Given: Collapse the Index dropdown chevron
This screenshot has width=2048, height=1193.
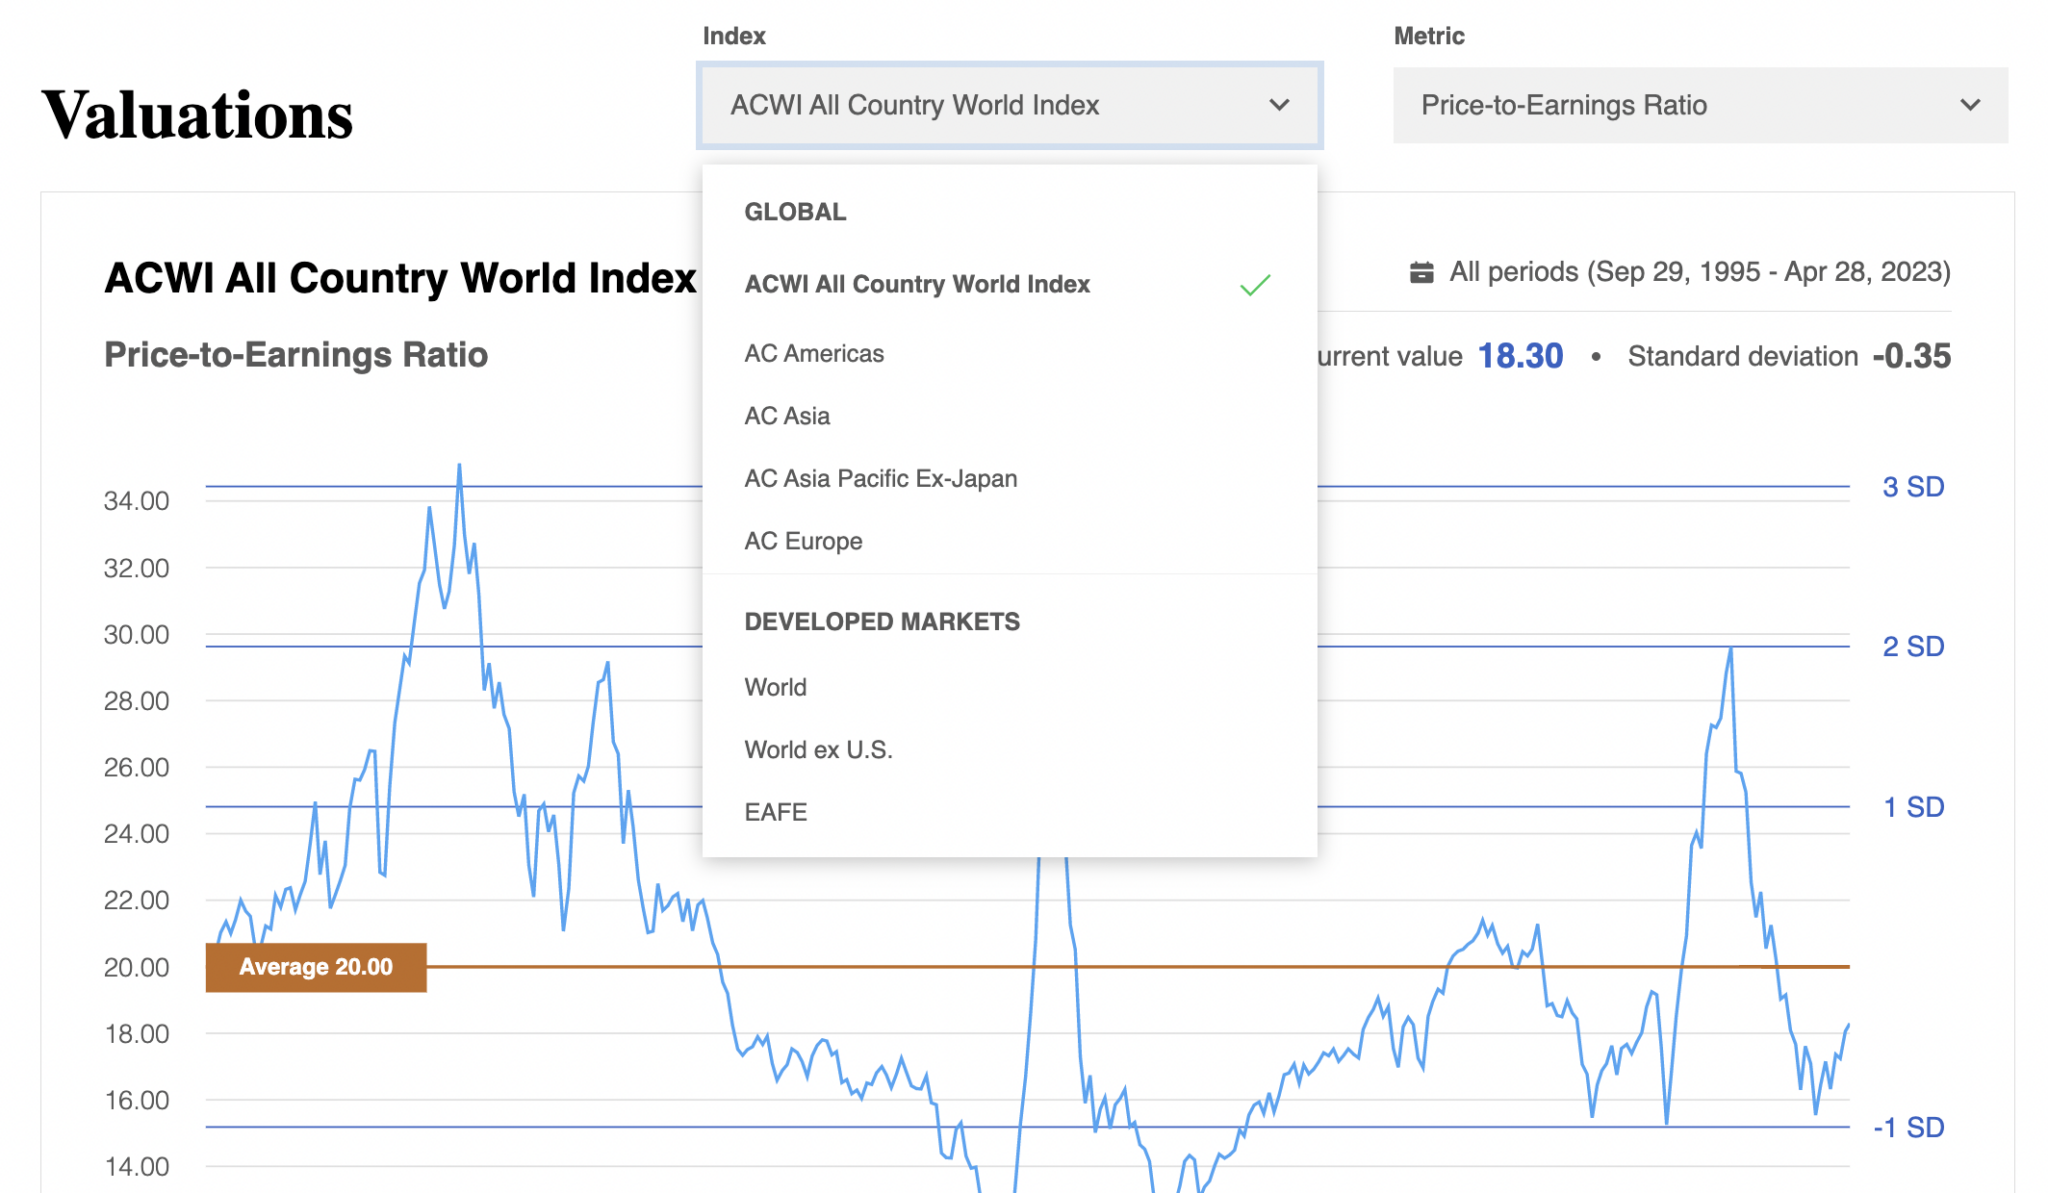Looking at the screenshot, I should 1278,105.
